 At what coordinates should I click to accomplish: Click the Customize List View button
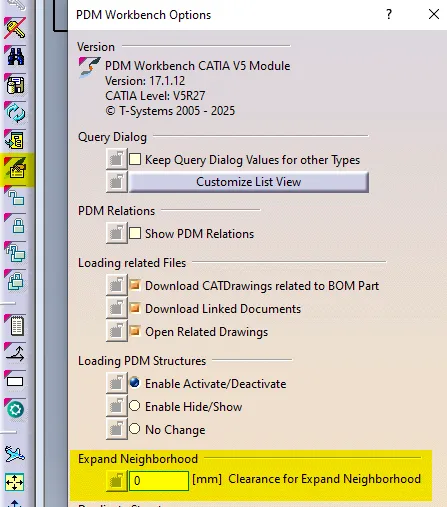pyautogui.click(x=249, y=182)
